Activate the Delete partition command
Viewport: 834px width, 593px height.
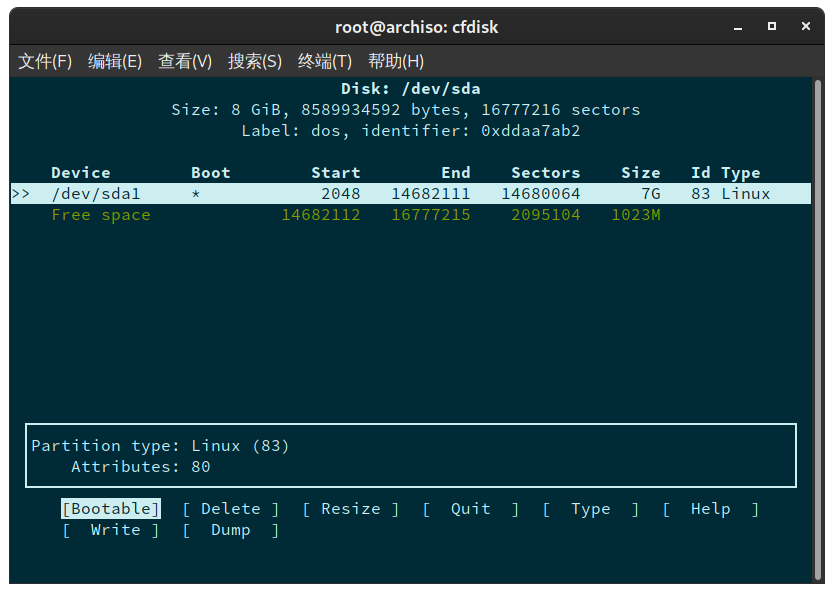230,509
